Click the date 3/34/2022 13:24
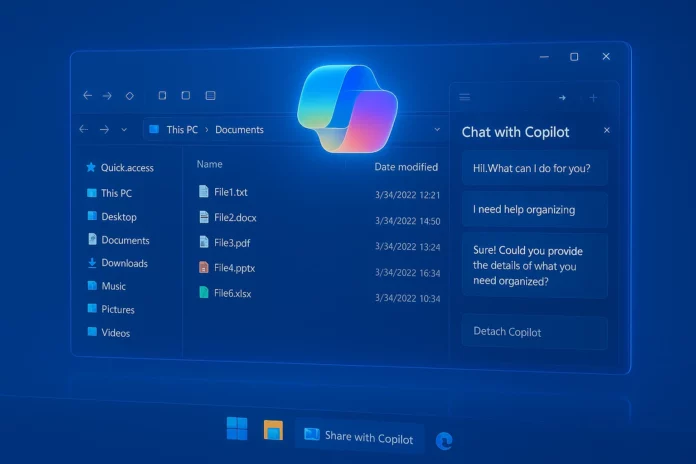This screenshot has height=464, width=696. pyautogui.click(x=407, y=246)
